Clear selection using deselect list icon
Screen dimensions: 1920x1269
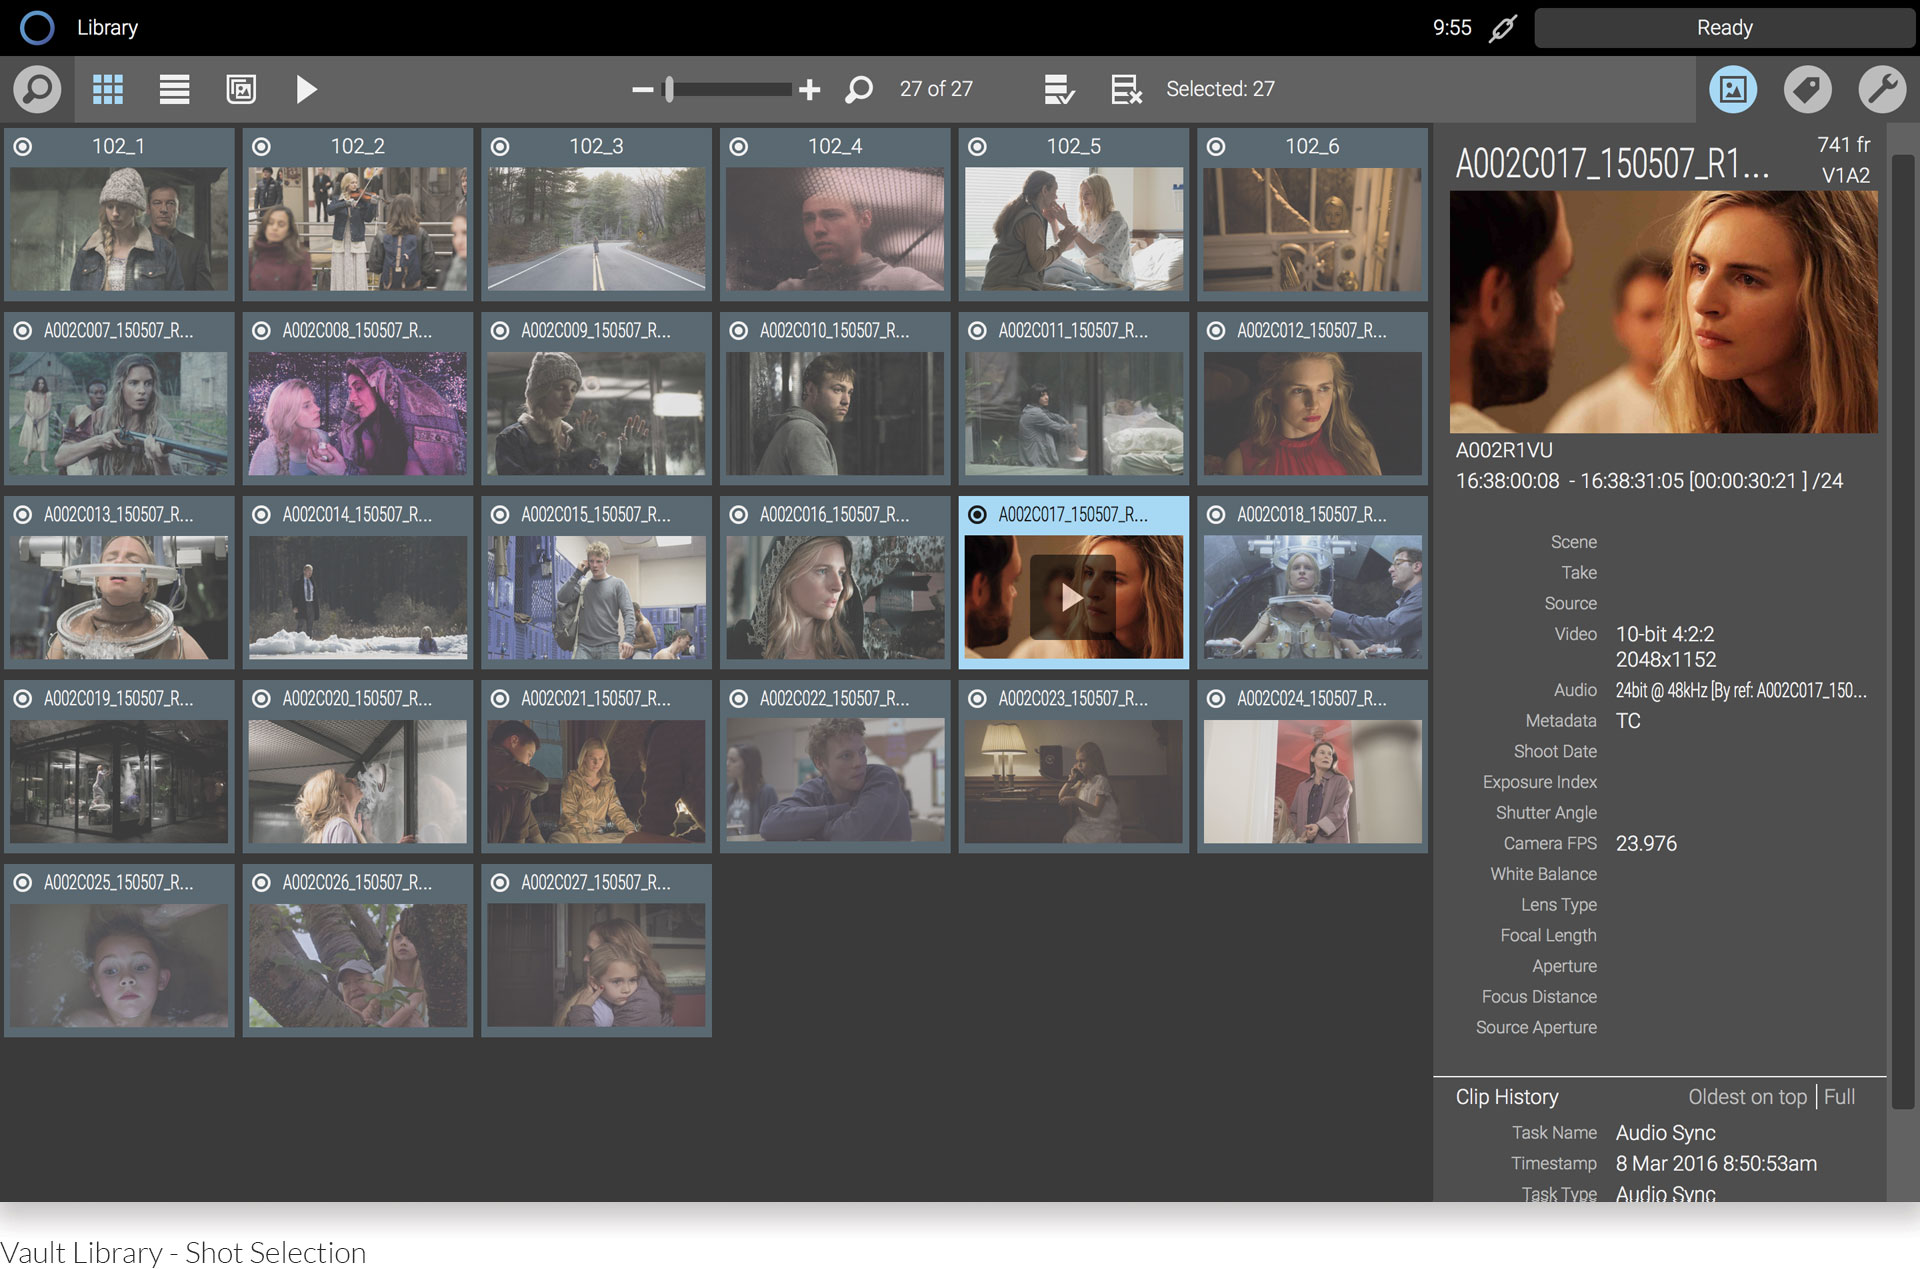[1126, 90]
